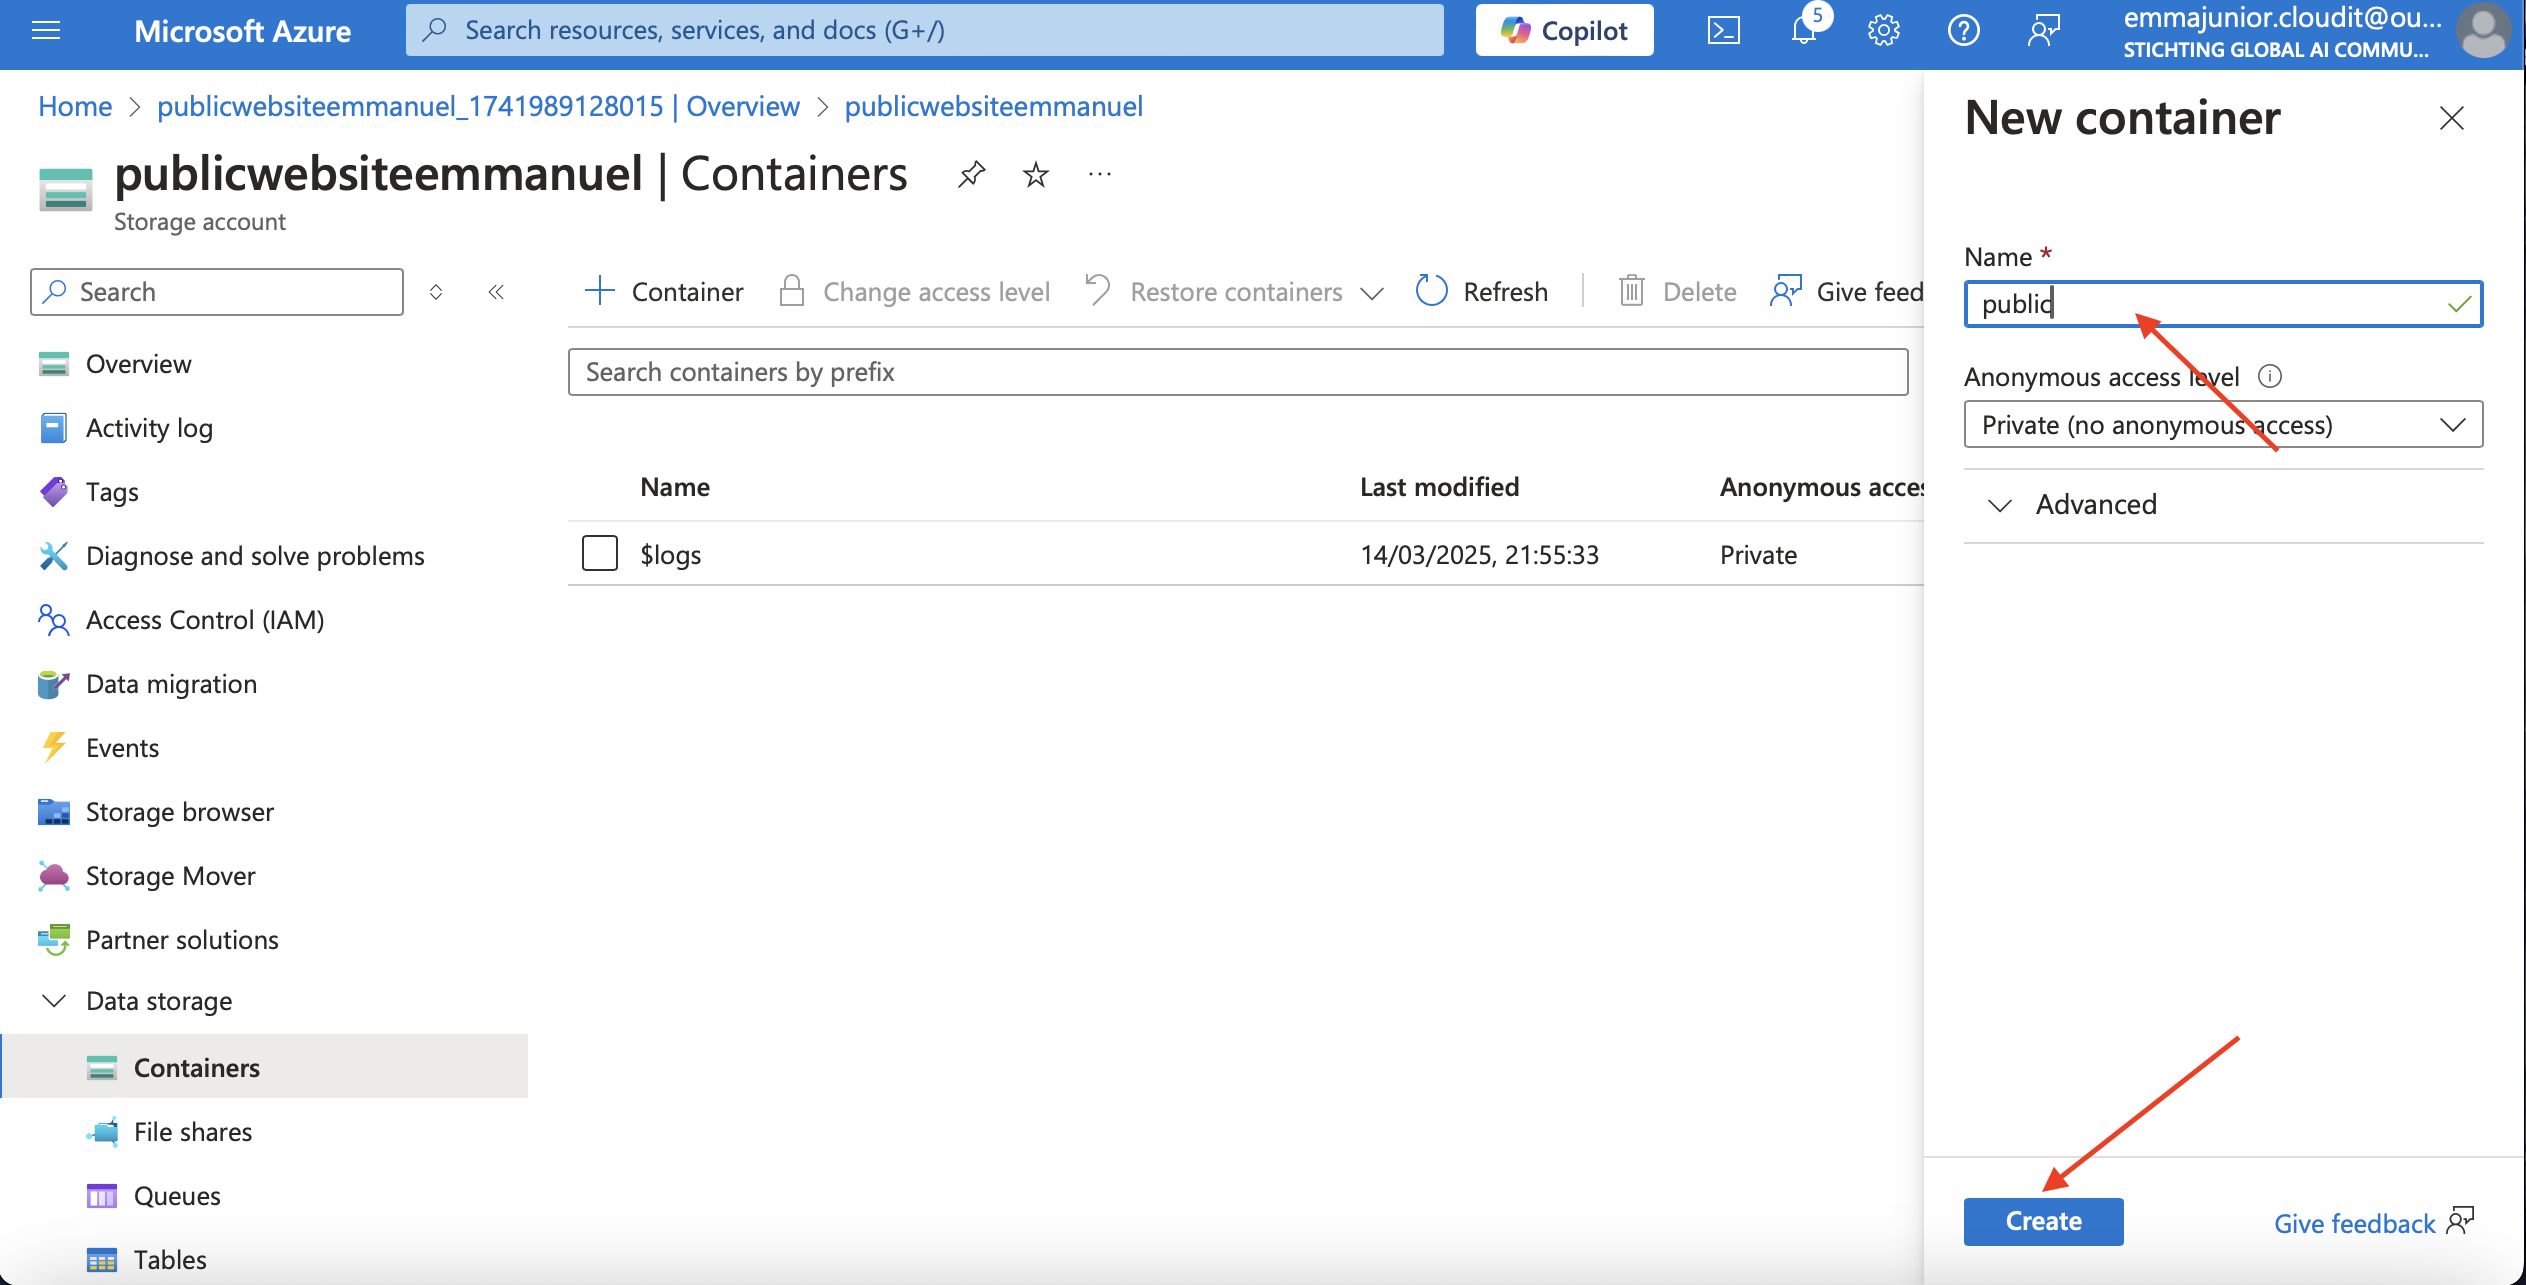Sort by Last modified column header

[1439, 487]
